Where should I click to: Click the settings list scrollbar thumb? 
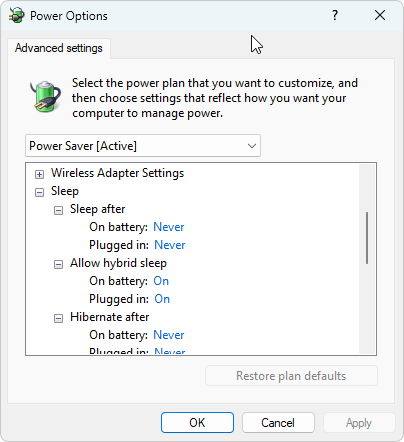click(367, 238)
